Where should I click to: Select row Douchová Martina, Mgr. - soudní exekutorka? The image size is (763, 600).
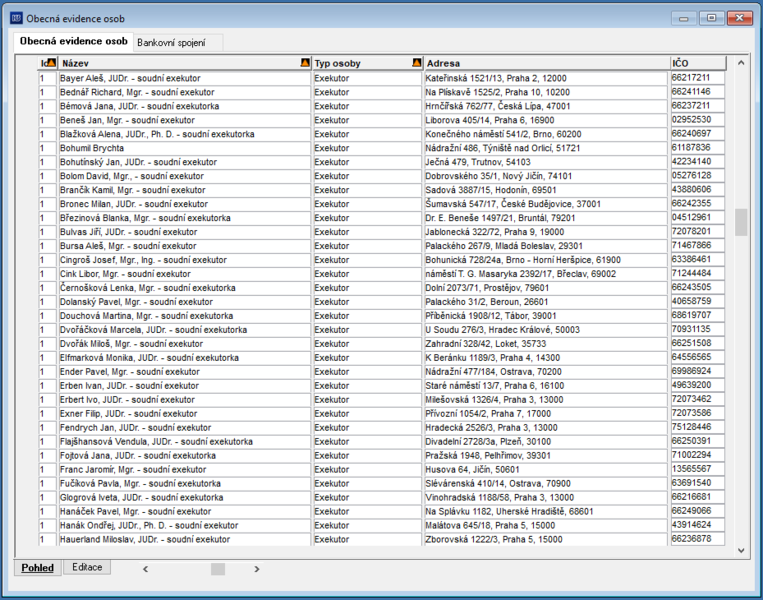coord(382,316)
